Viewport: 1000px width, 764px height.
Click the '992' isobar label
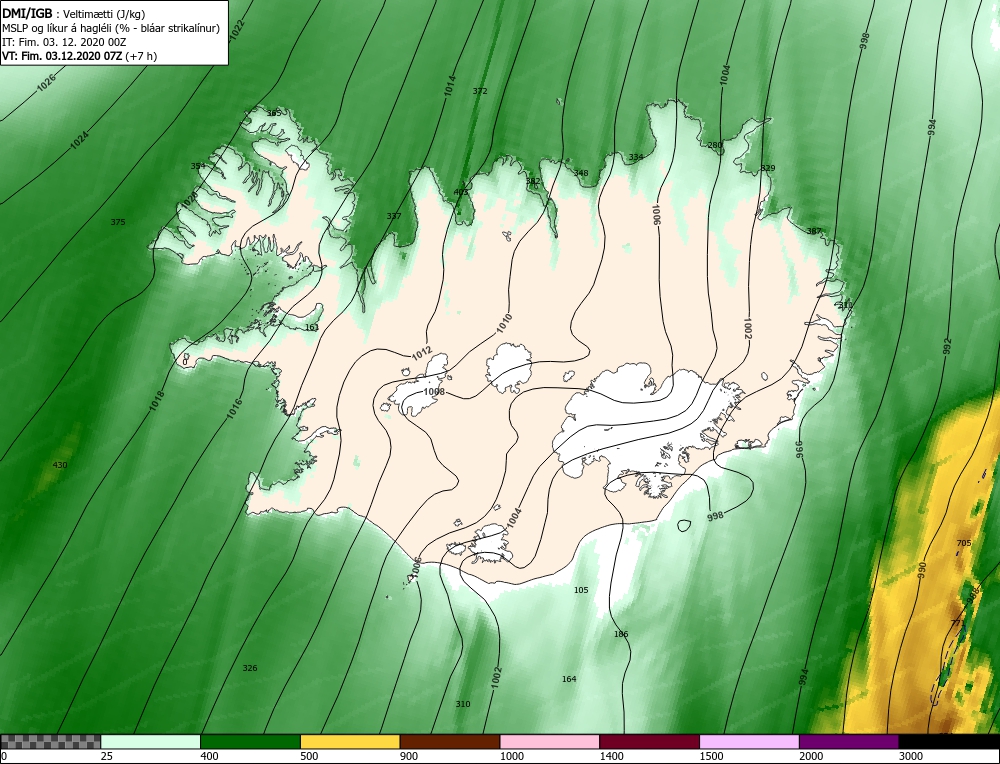(947, 346)
